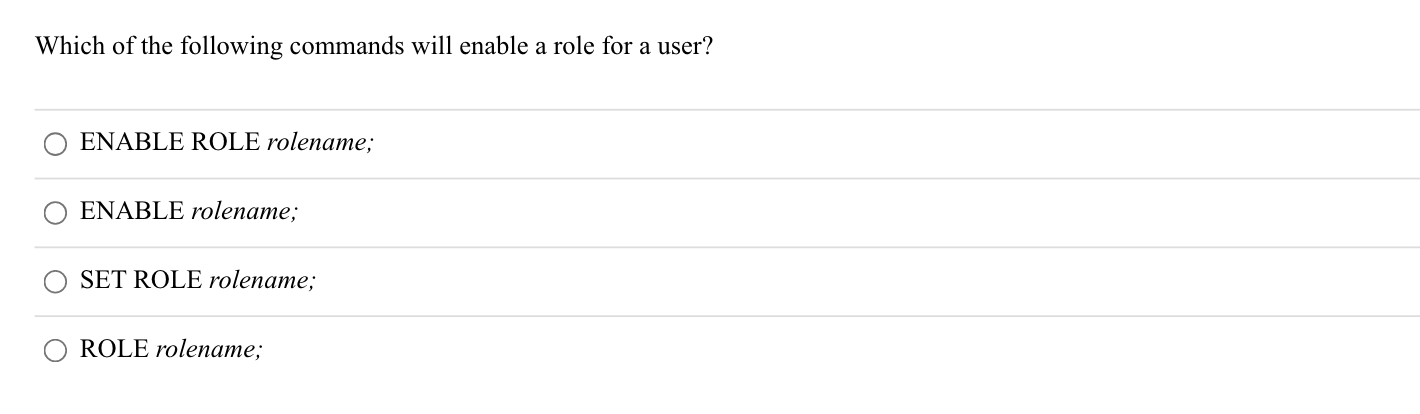Mark the "ROLE rolename;" radio button
1420x414 pixels.
[x=56, y=351]
